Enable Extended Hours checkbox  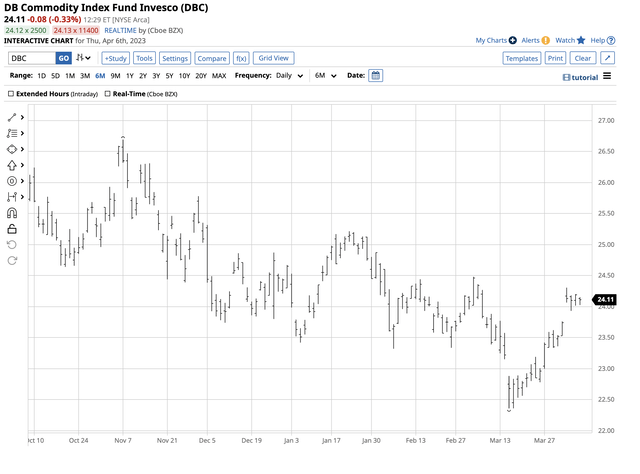tap(11, 94)
